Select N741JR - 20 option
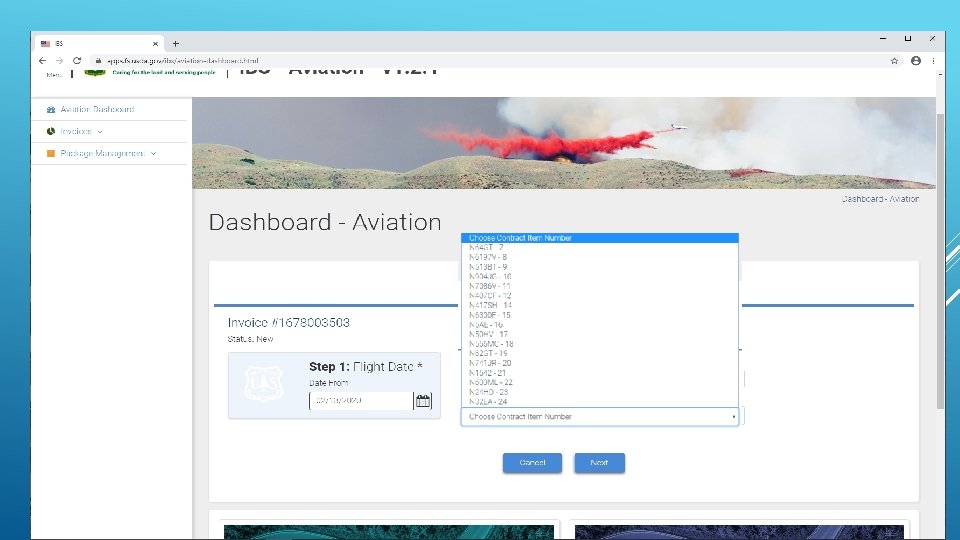This screenshot has height=540, width=960. [x=599, y=363]
